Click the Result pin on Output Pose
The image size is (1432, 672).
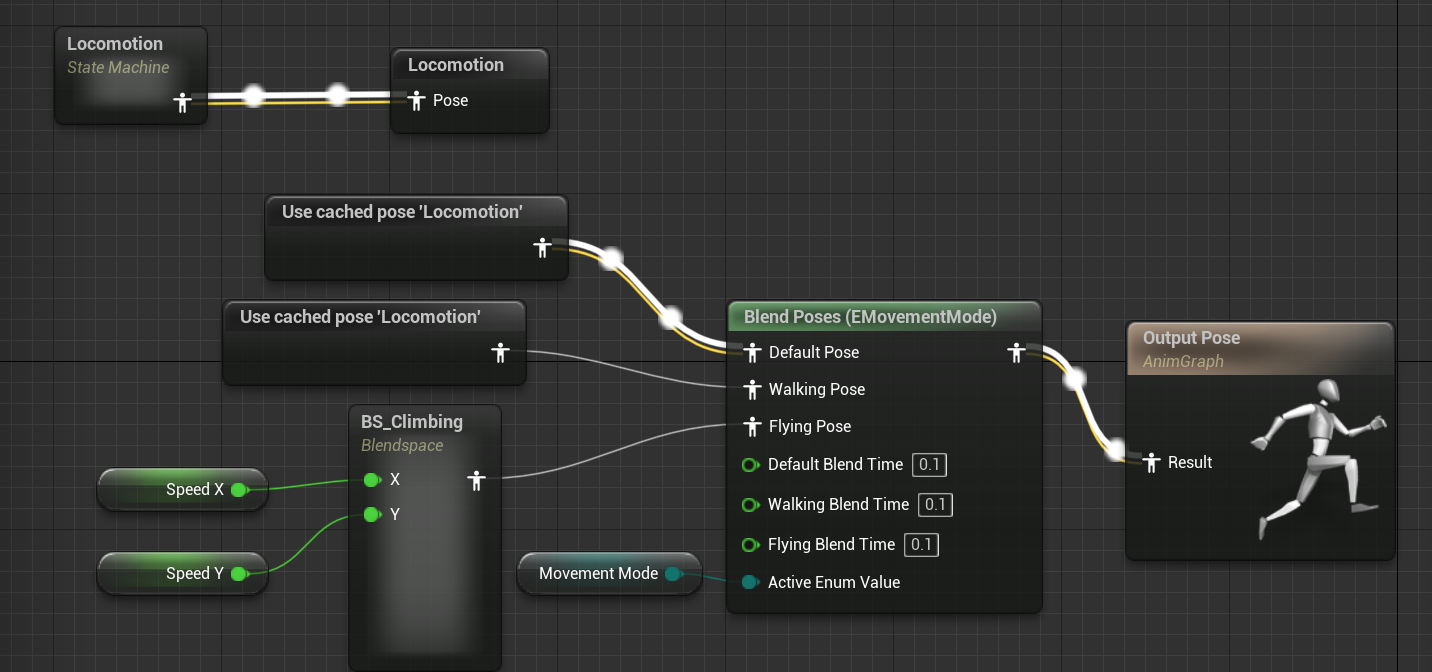point(1152,462)
